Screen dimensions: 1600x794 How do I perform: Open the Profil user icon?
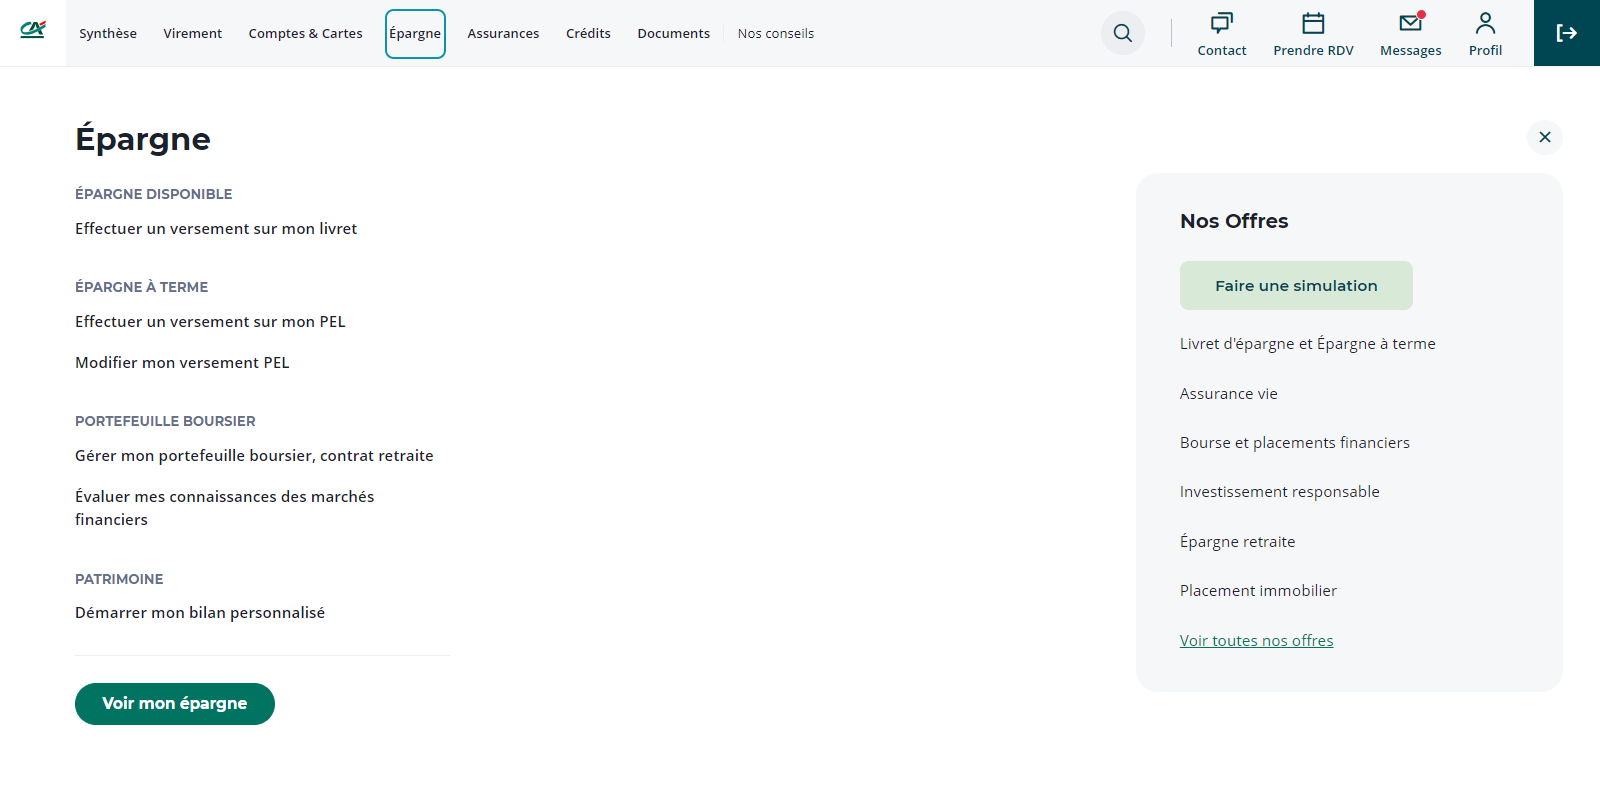point(1485,24)
